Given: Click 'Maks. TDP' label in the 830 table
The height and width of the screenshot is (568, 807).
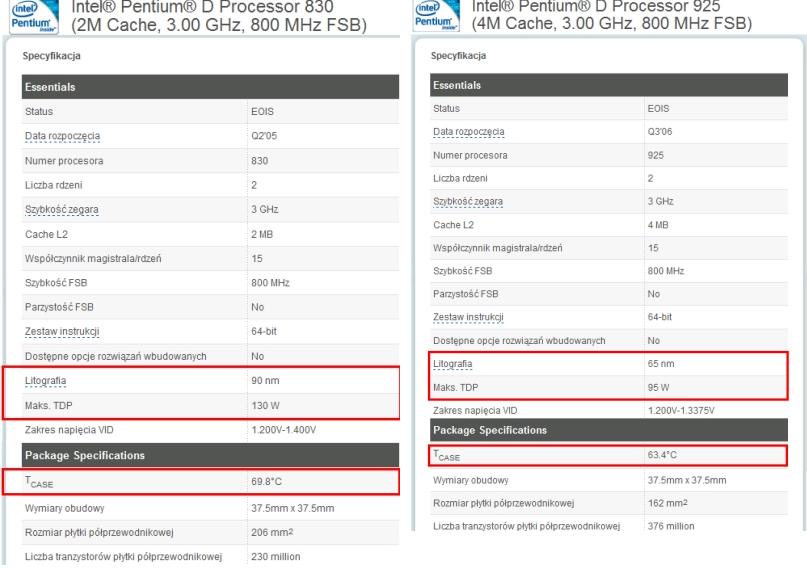Looking at the screenshot, I should 48,406.
